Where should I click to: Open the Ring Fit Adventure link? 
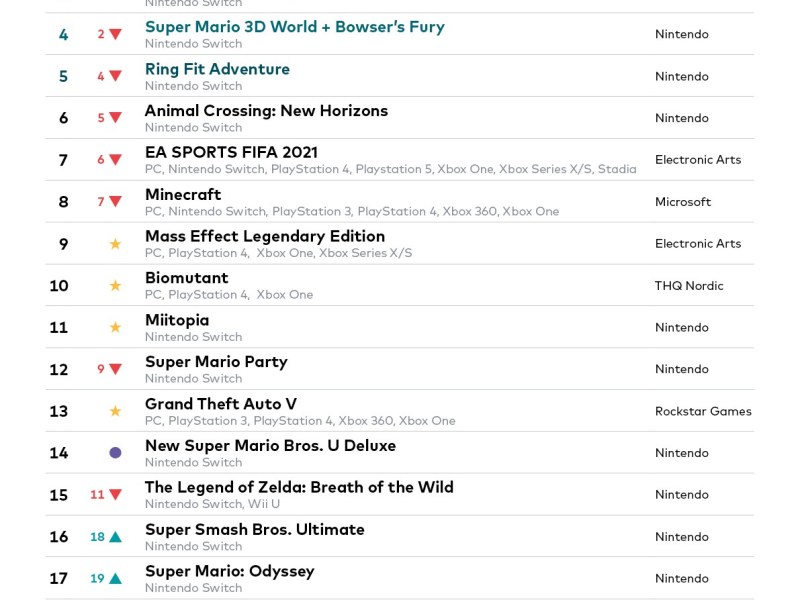click(x=217, y=69)
